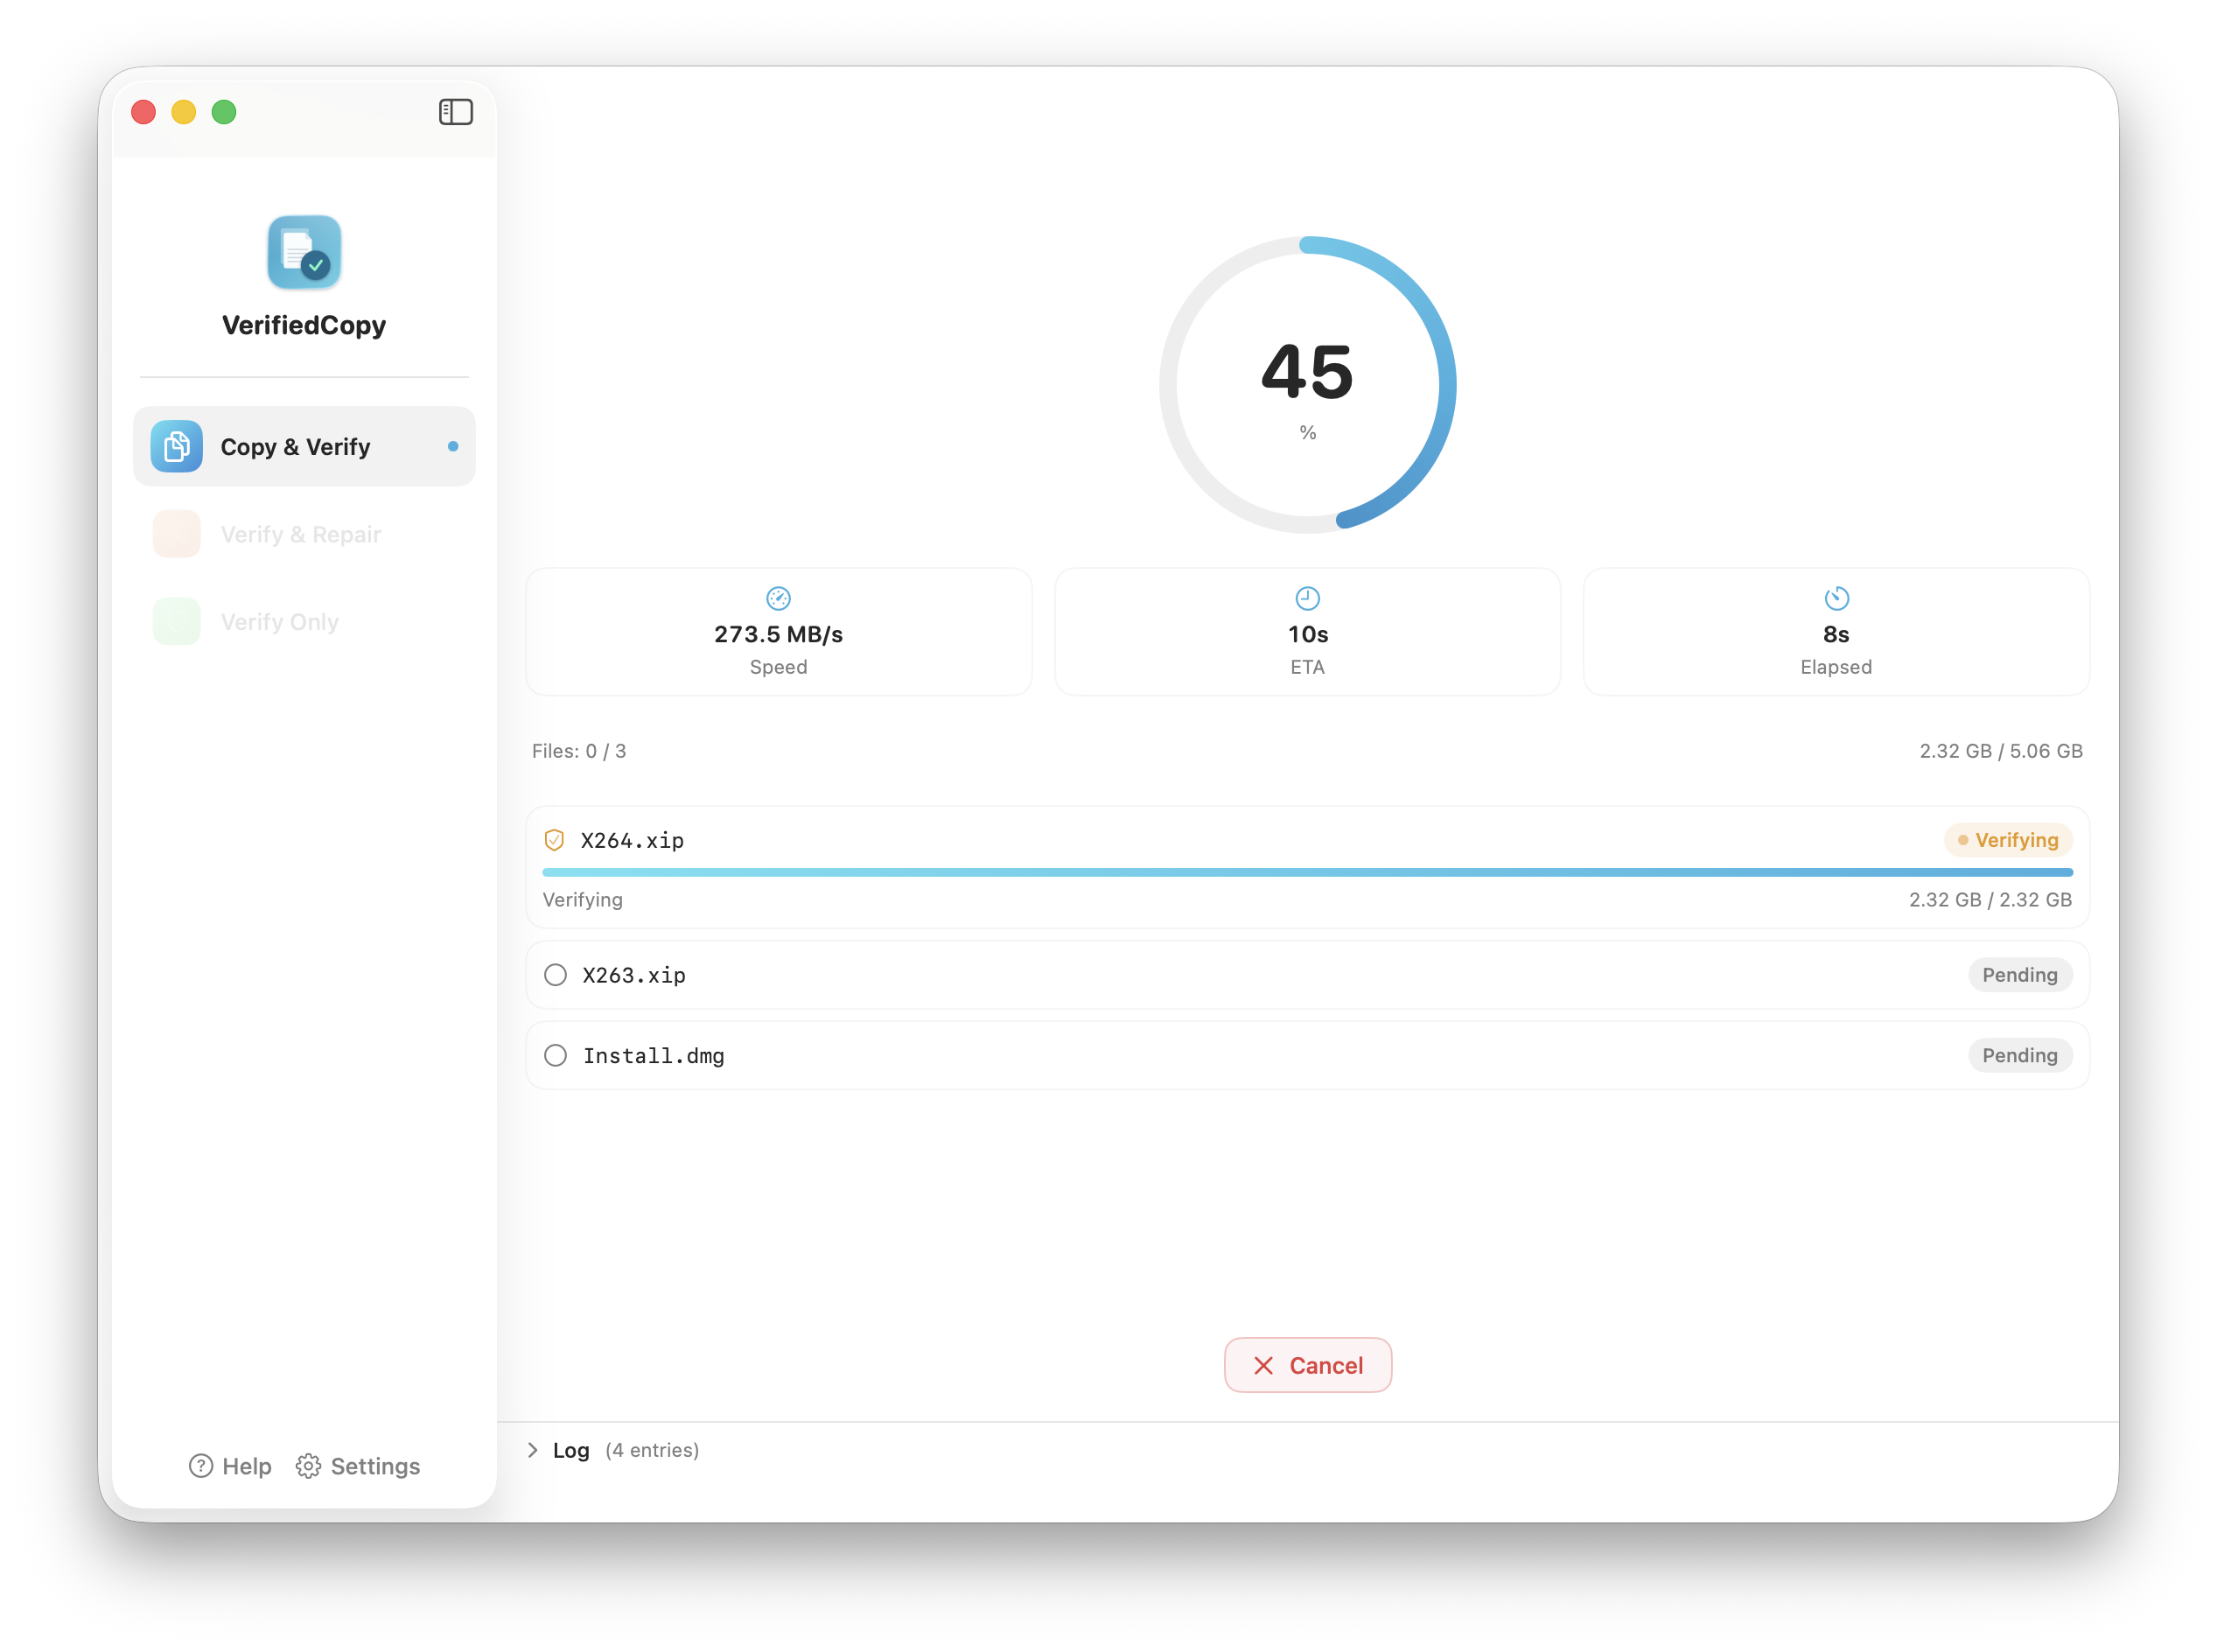Switch to Verify Only mode
2217x1652 pixels.
pos(280,621)
